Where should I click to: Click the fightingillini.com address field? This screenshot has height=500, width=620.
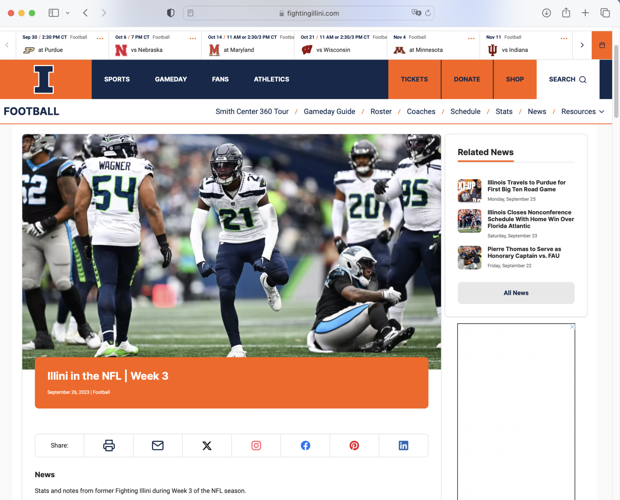(309, 13)
